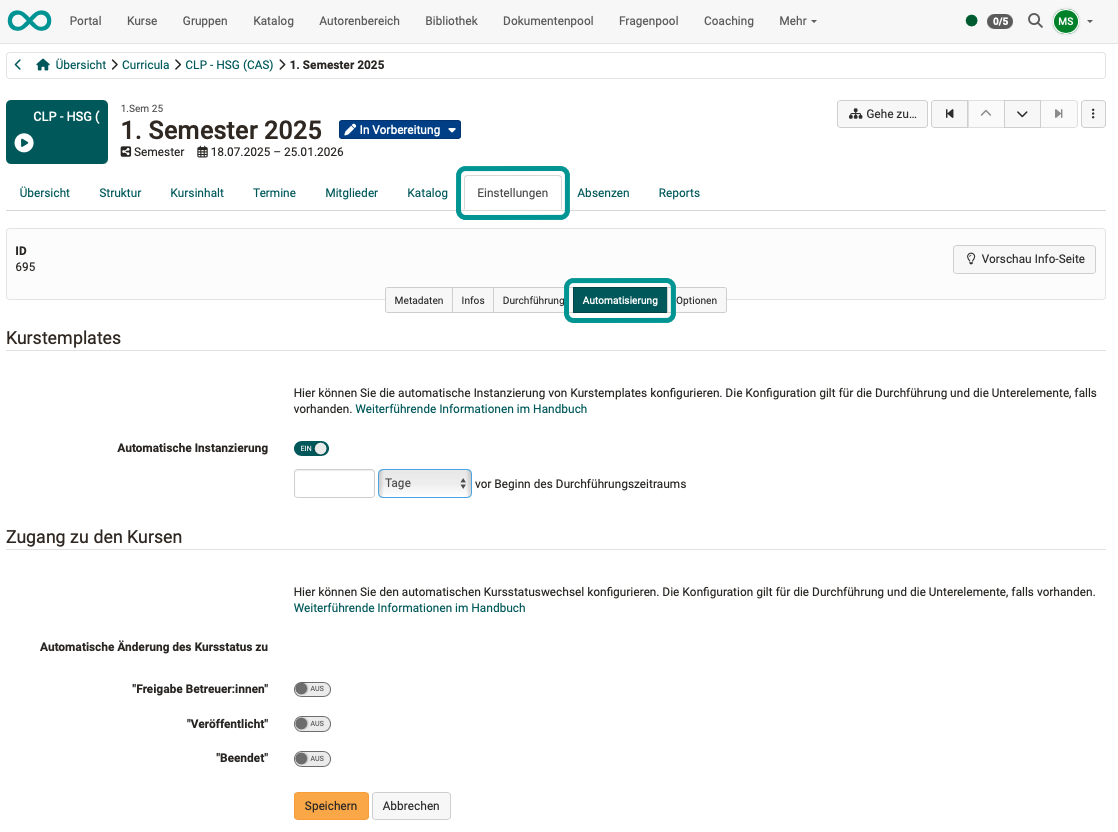The height and width of the screenshot is (832, 1118).
Task: Enable the Veröffentlicht status toggle
Action: tap(311, 723)
